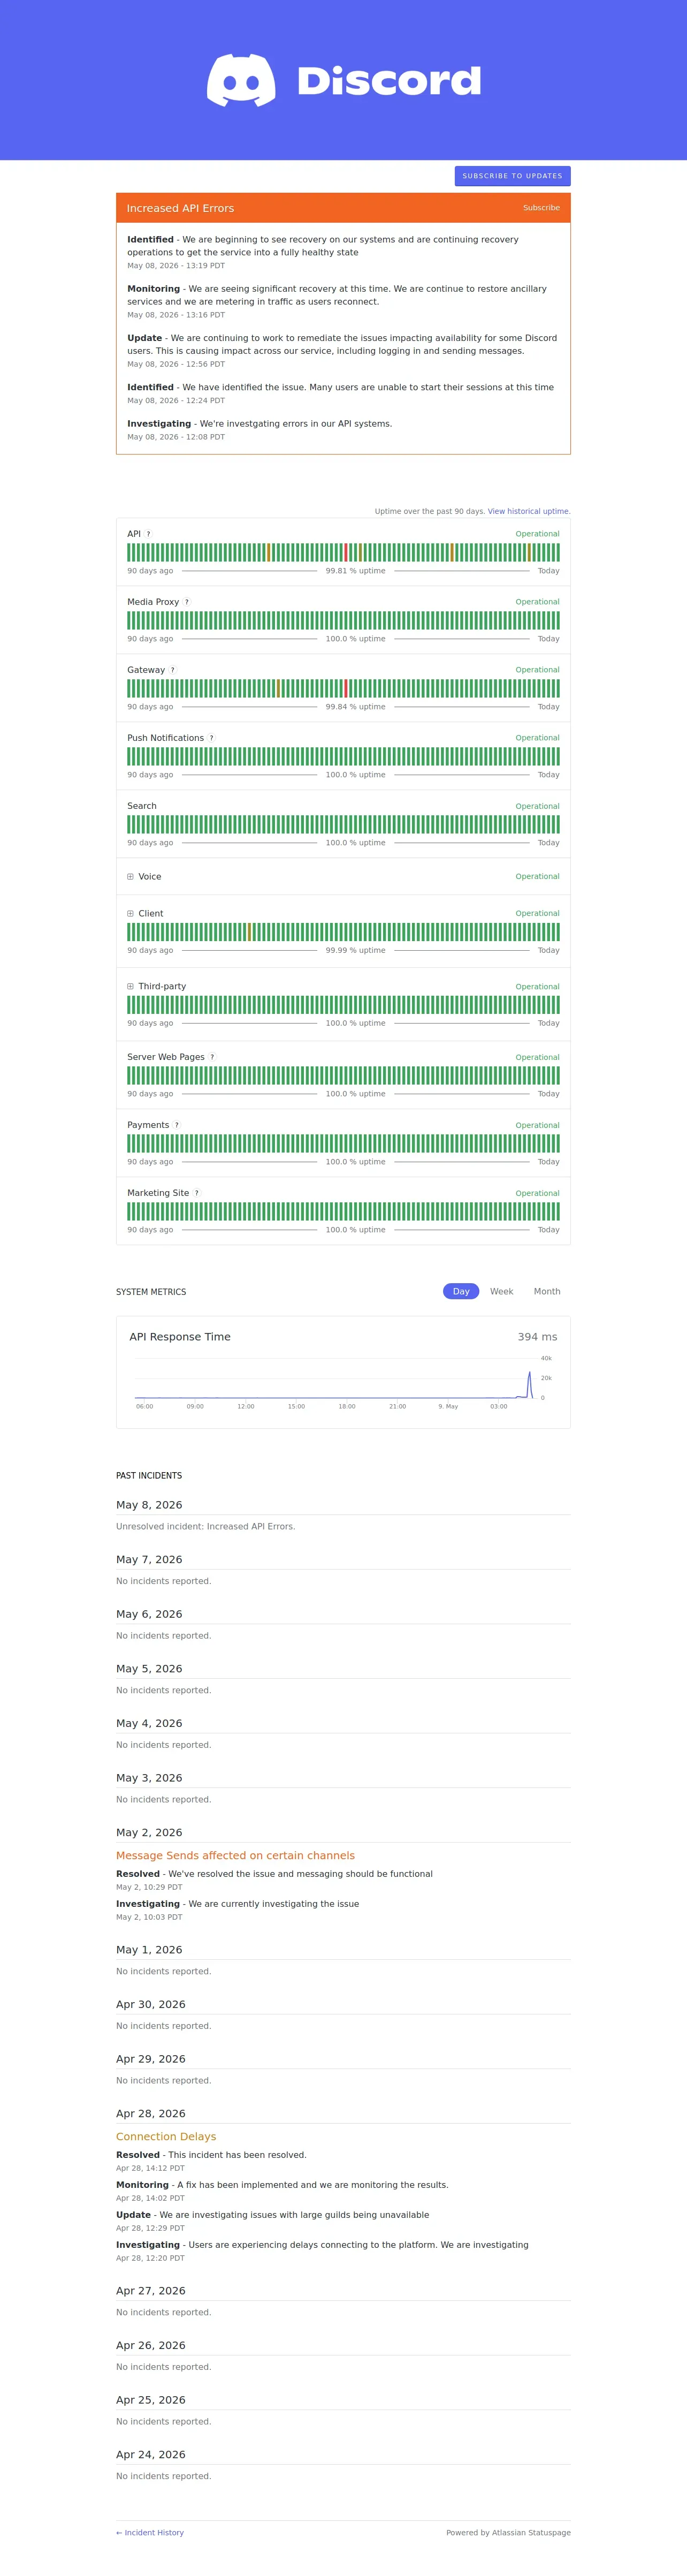This screenshot has width=687, height=2576.
Task: Click Subscribe to Updates button
Action: [513, 176]
